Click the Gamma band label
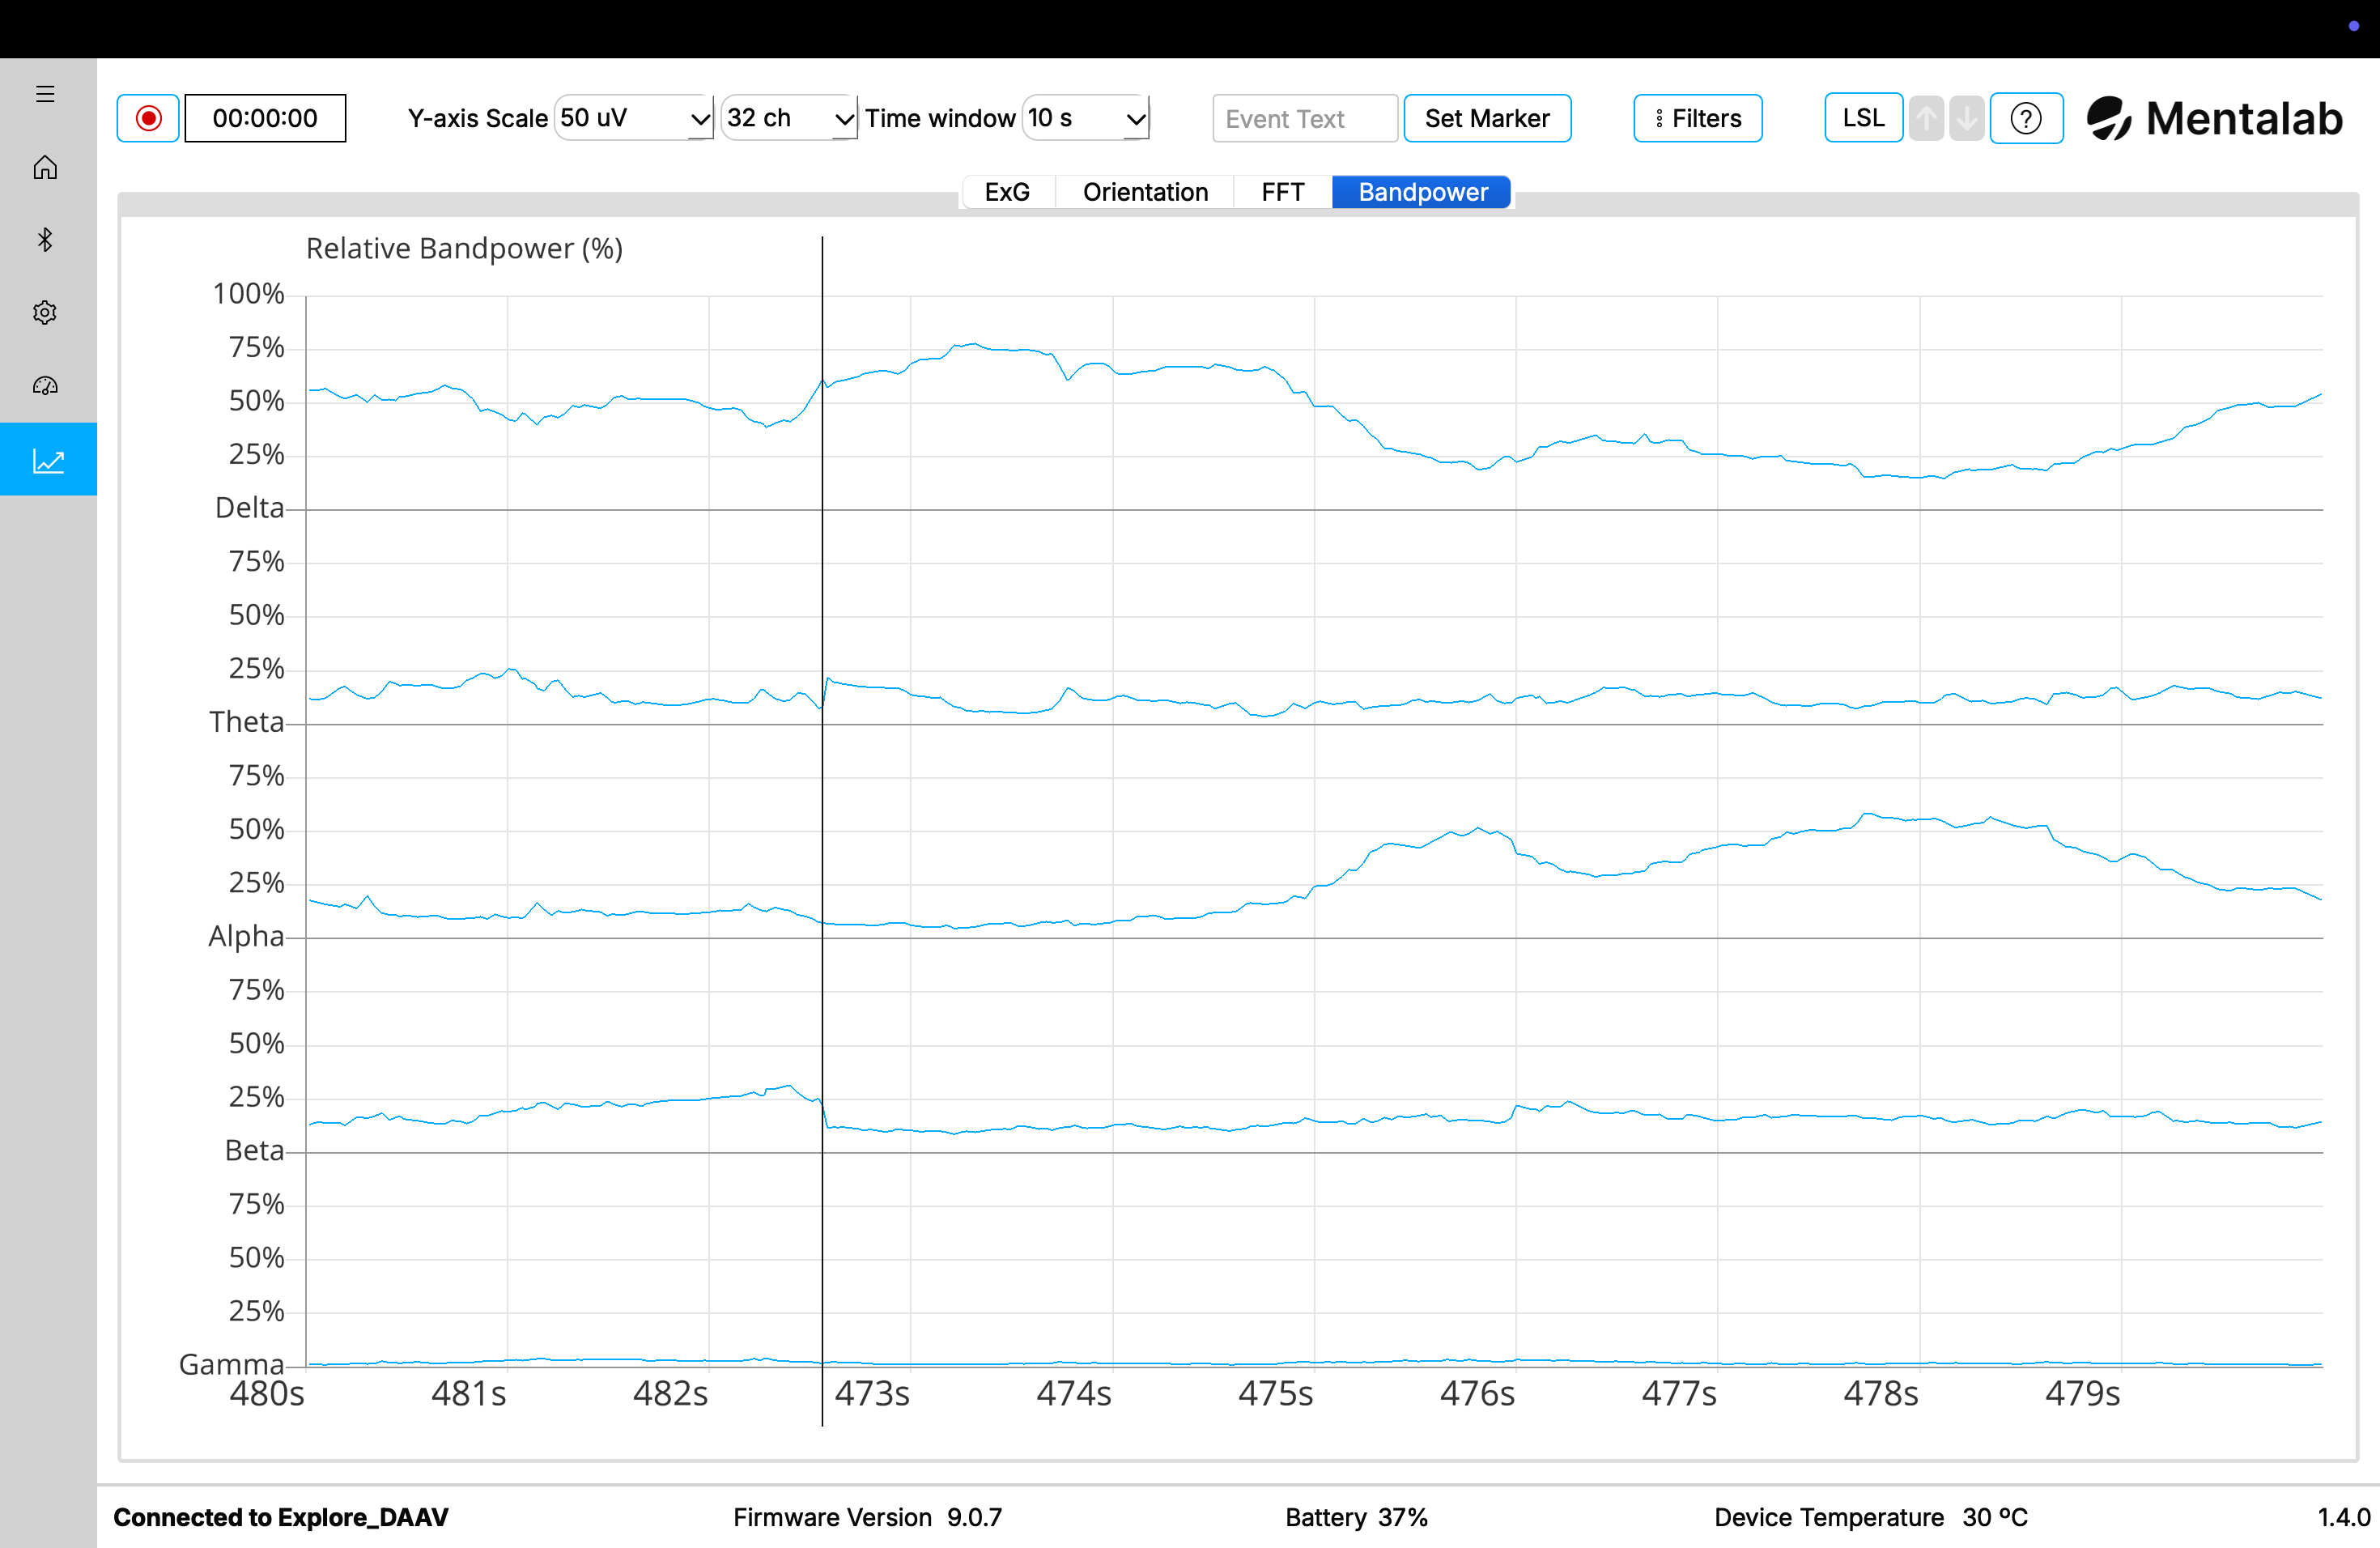Screen dimensions: 2380x1548 (x=232, y=1364)
